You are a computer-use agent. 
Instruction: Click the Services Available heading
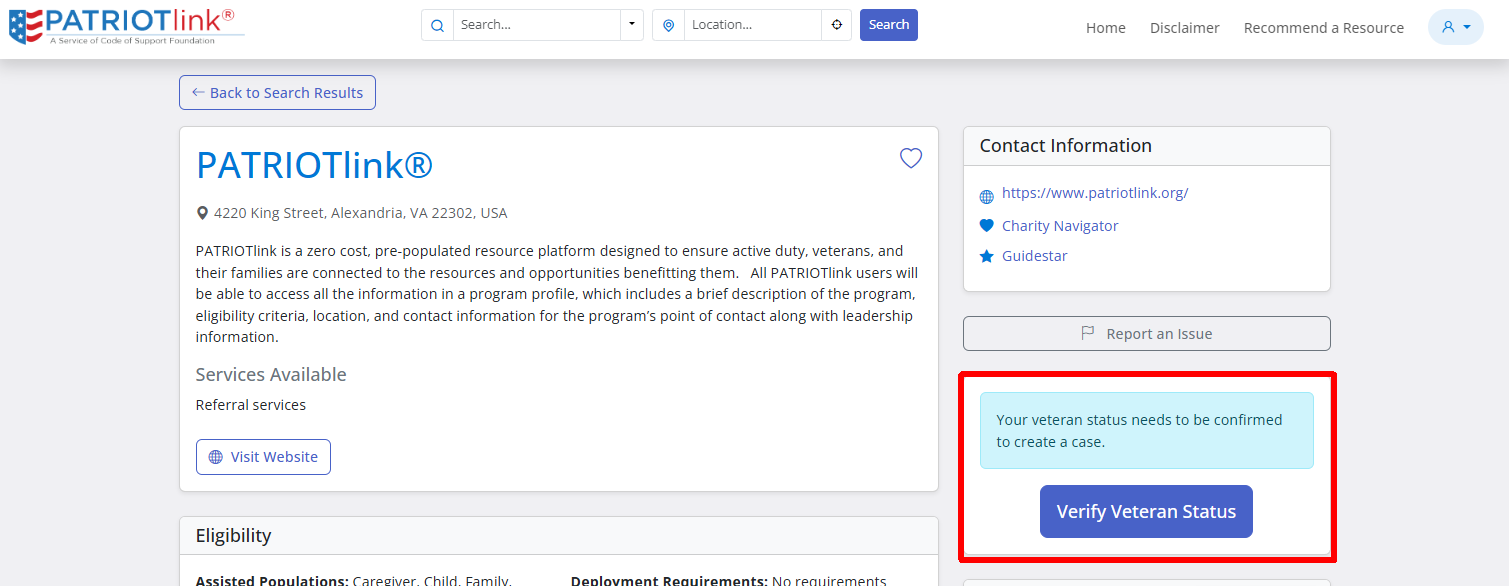pos(271,375)
